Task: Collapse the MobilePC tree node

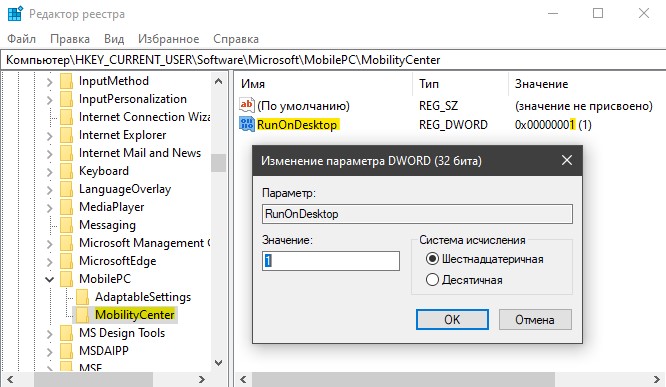Action: [50, 280]
